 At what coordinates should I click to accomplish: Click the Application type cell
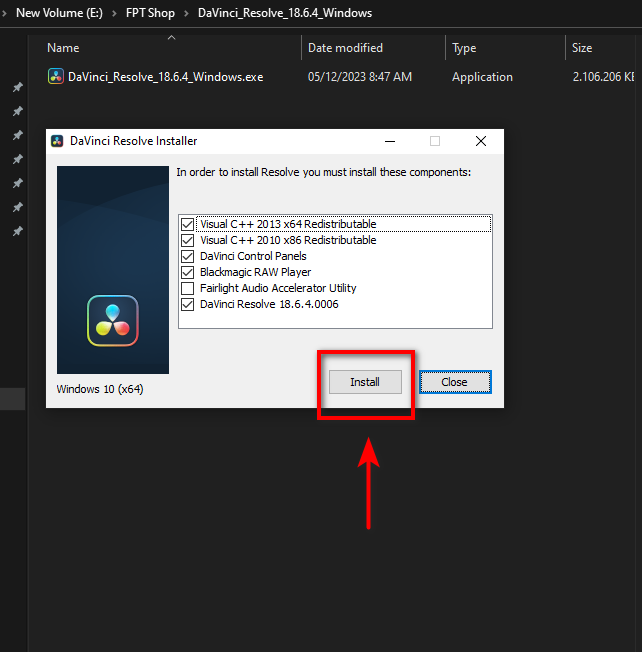(x=482, y=77)
